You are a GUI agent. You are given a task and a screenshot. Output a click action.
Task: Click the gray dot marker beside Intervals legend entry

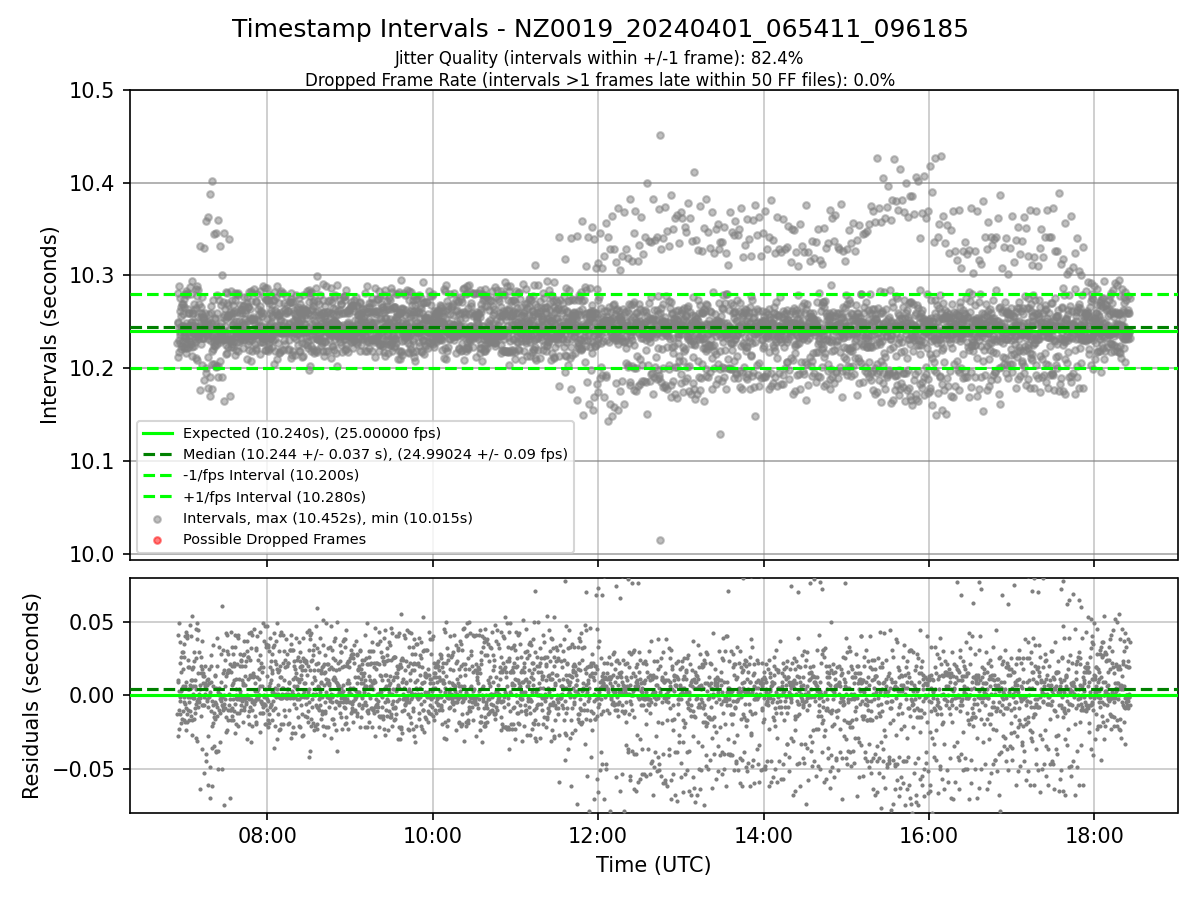pos(158,519)
